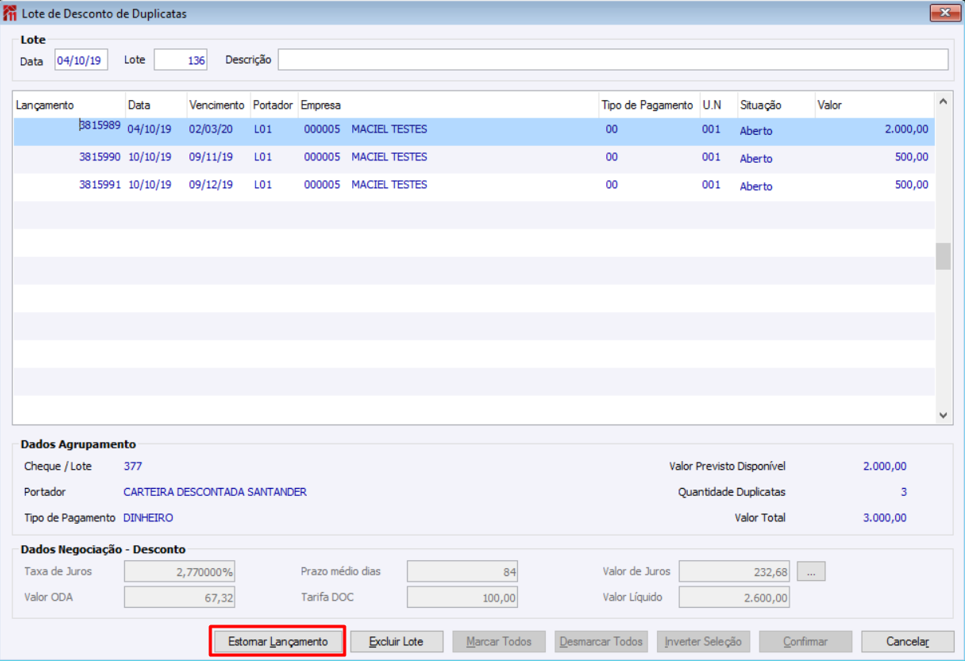Focus the Descrição text field
This screenshot has width=968, height=661.
pos(612,60)
